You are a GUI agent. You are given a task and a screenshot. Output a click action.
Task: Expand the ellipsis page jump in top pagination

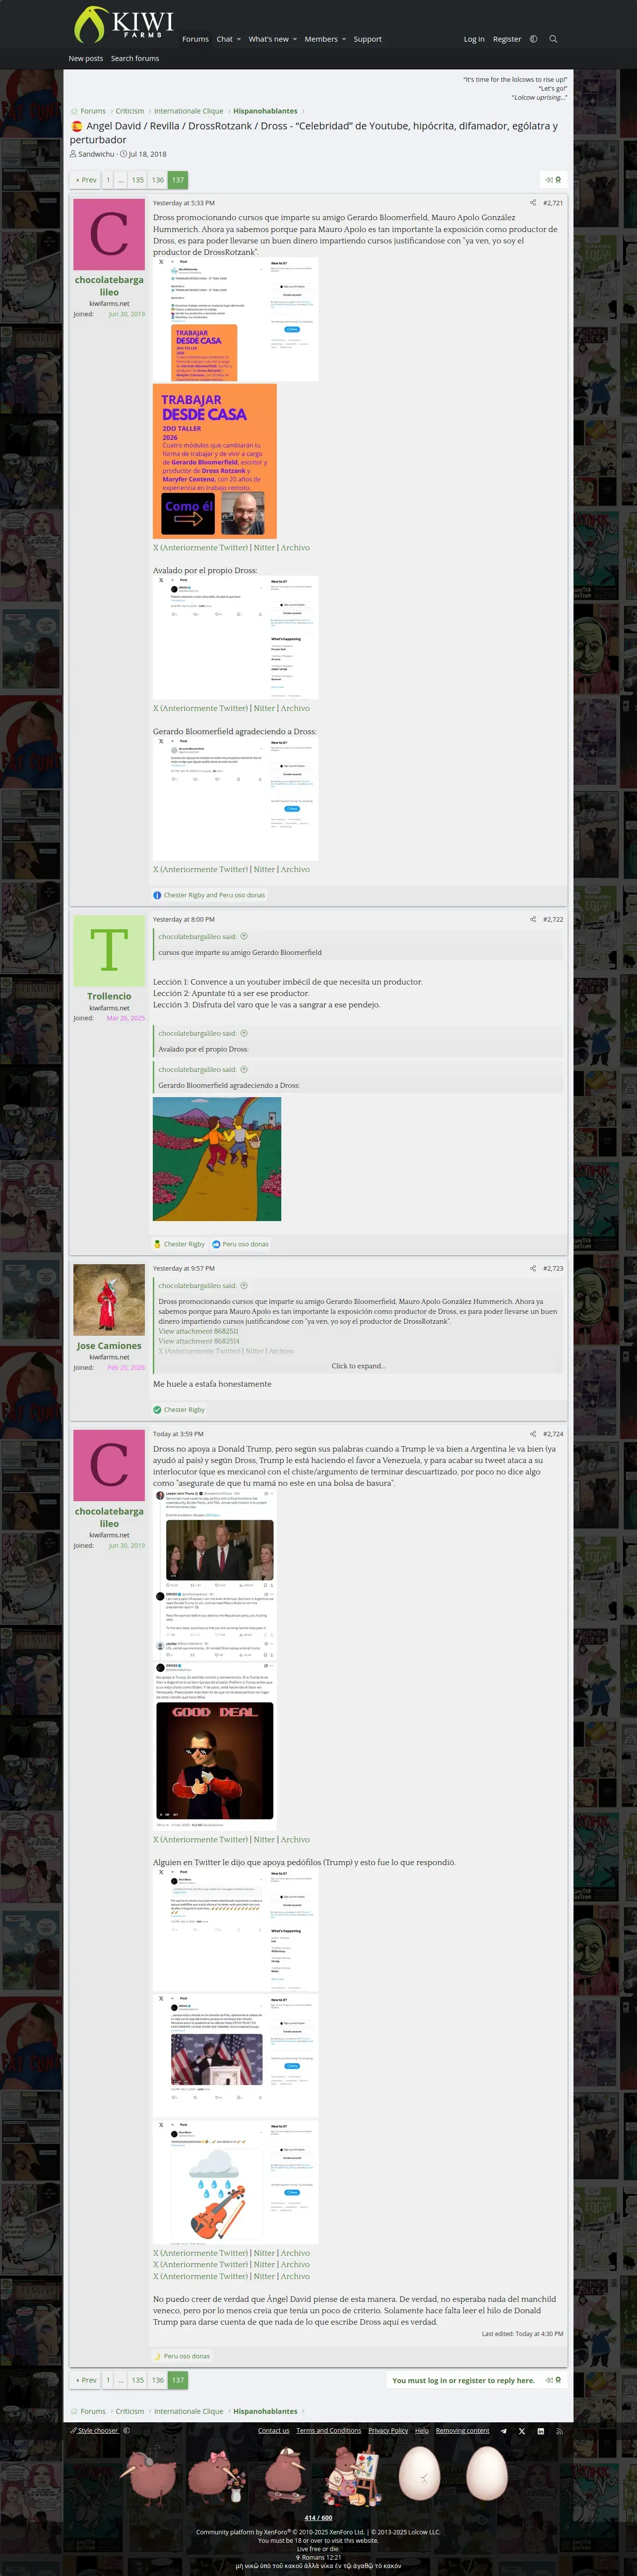[121, 180]
